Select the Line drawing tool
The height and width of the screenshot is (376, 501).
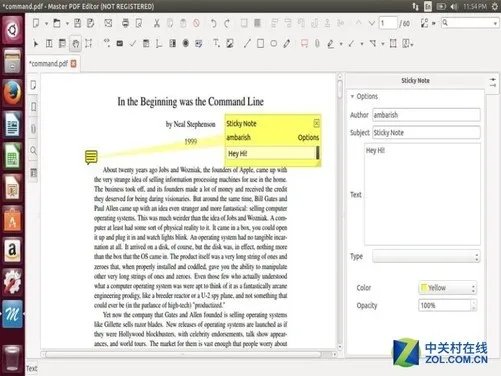click(247, 43)
